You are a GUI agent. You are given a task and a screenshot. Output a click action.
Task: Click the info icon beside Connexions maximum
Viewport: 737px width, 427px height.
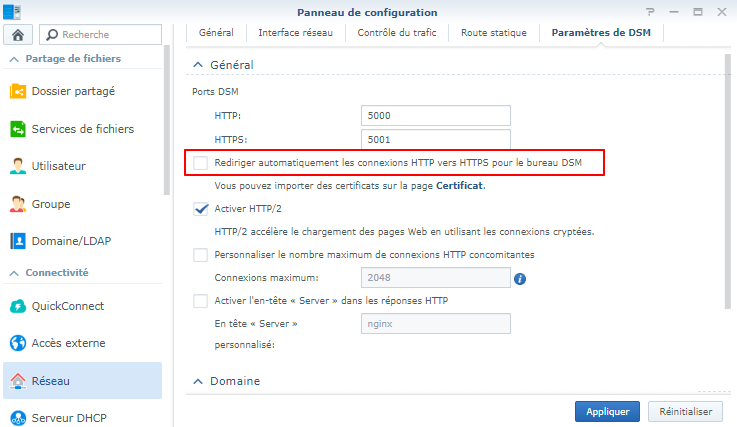[x=520, y=279]
